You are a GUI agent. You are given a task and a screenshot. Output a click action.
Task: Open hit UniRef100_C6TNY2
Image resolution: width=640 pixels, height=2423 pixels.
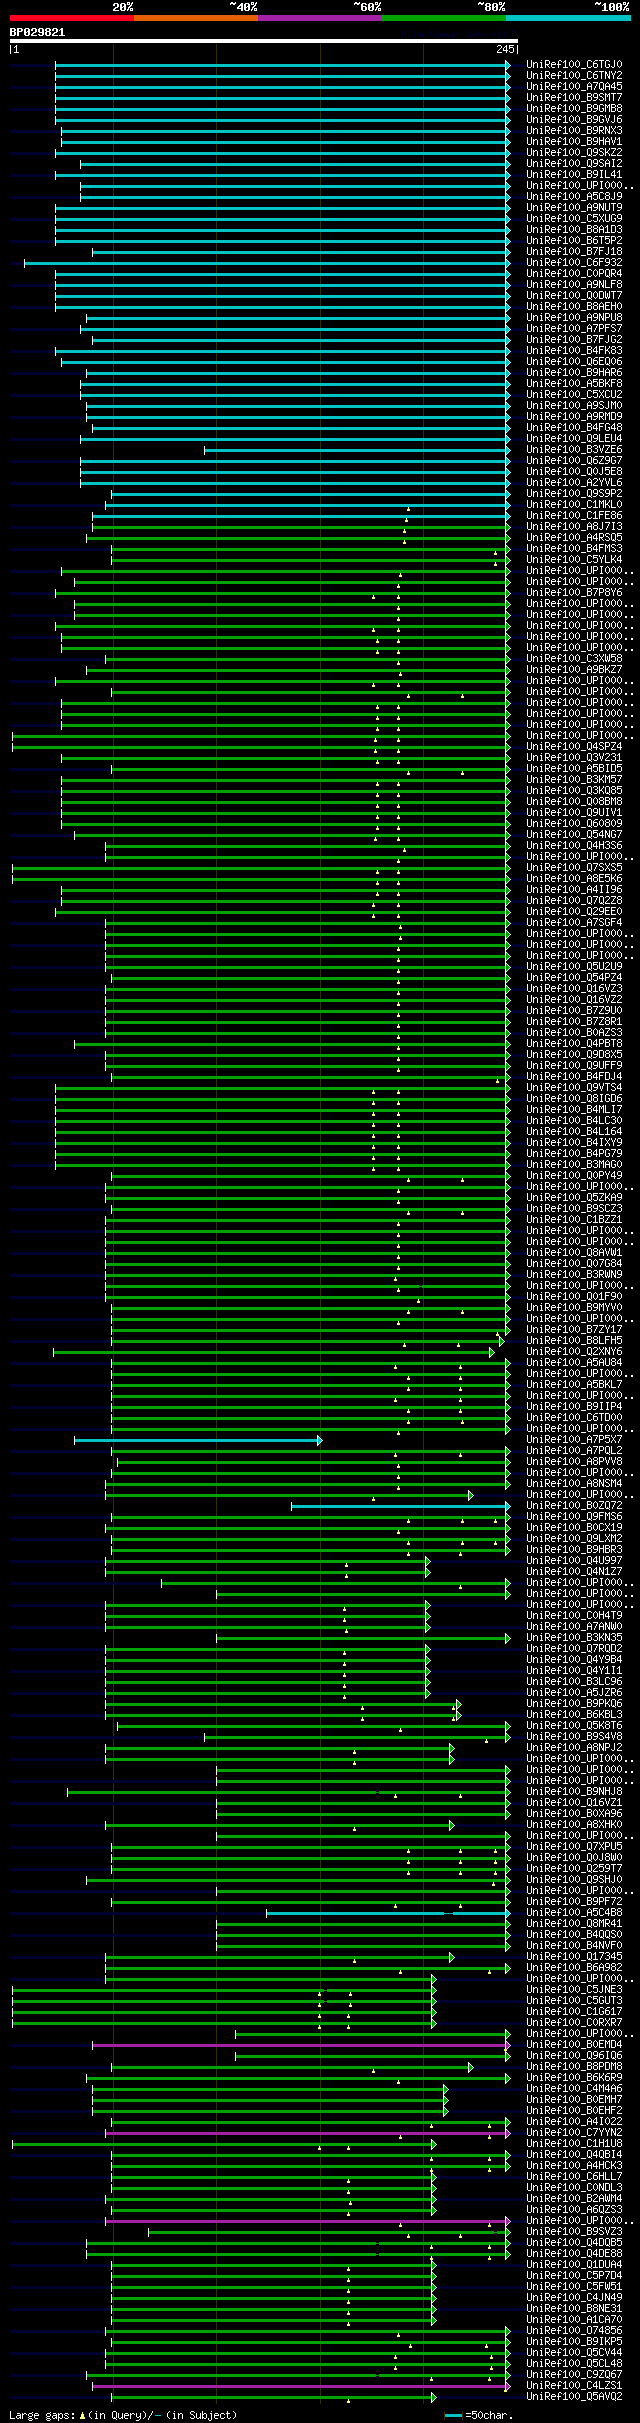click(574, 76)
